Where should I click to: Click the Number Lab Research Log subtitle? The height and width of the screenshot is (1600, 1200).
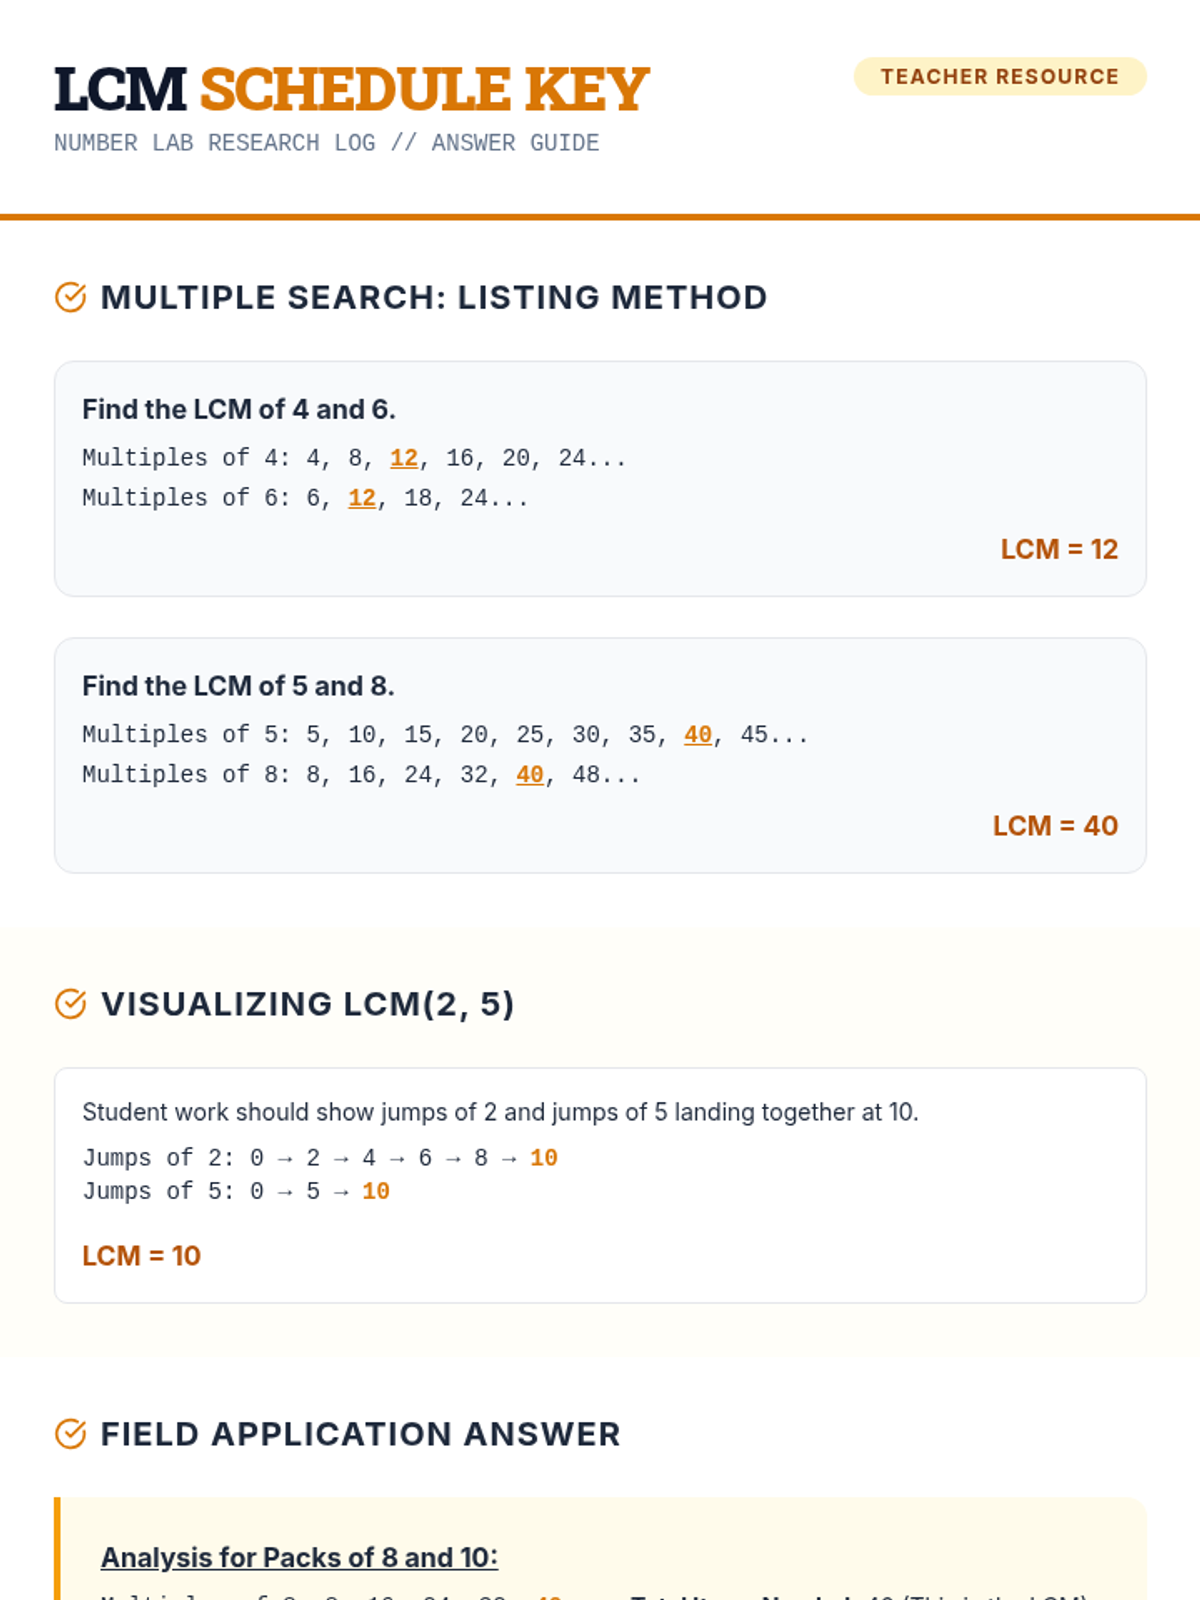click(x=326, y=143)
